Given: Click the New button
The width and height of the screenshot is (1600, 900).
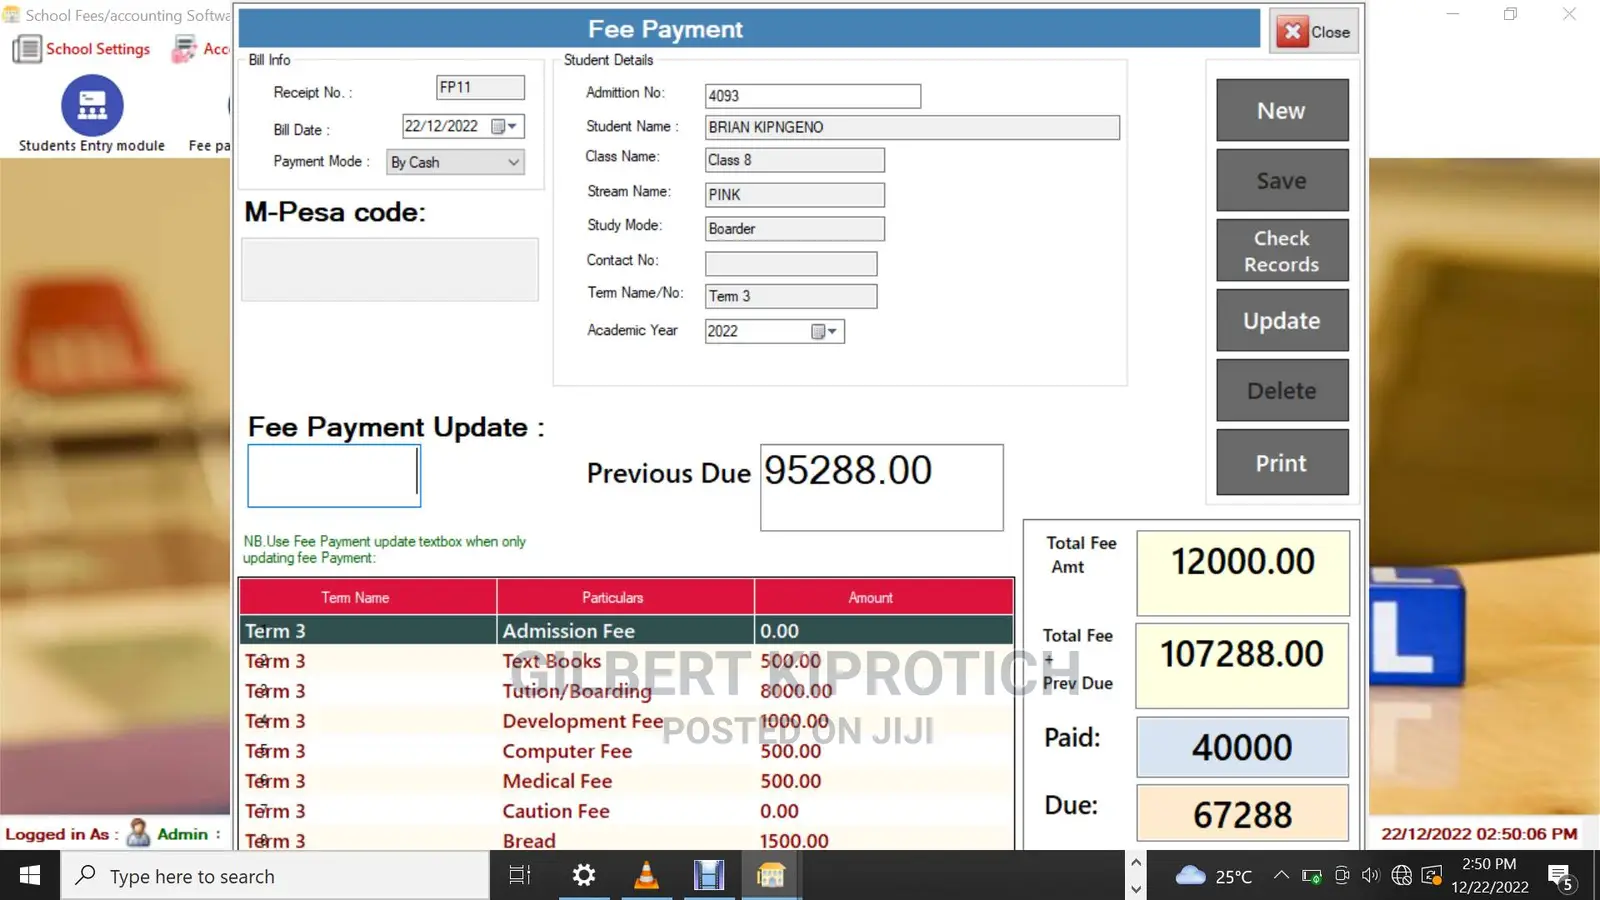Looking at the screenshot, I should (x=1282, y=110).
